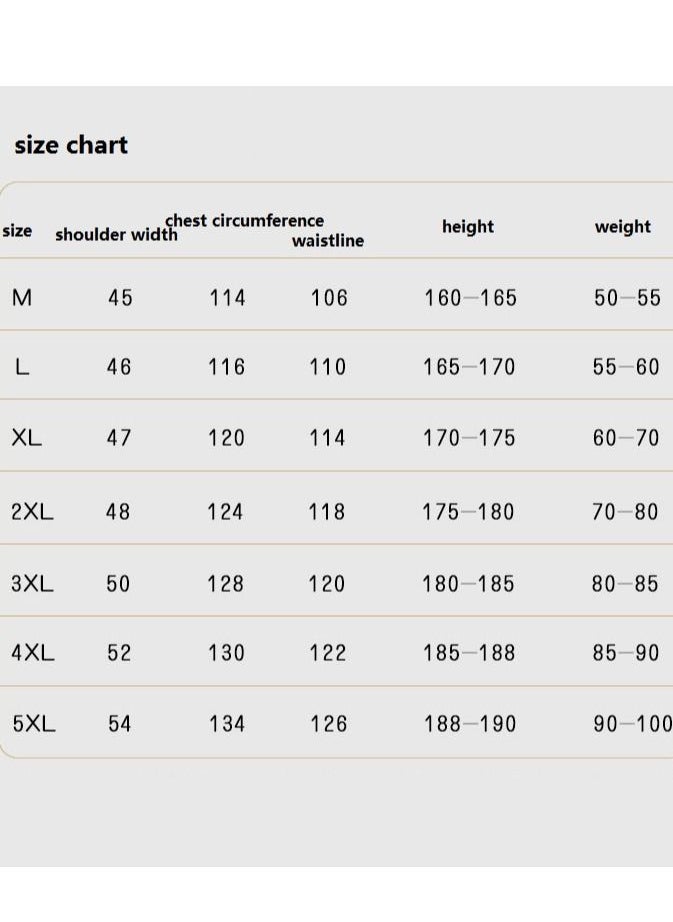This screenshot has height=922, width=673.
Task: Click the 5XL size row label
Action: 34,723
